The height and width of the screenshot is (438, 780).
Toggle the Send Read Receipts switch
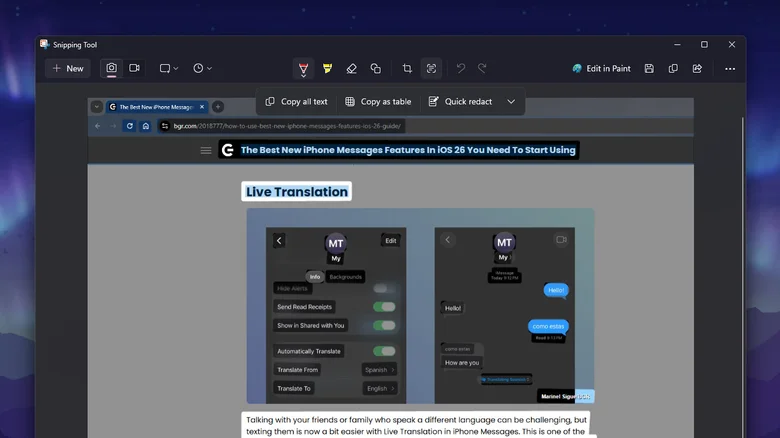[x=384, y=307]
